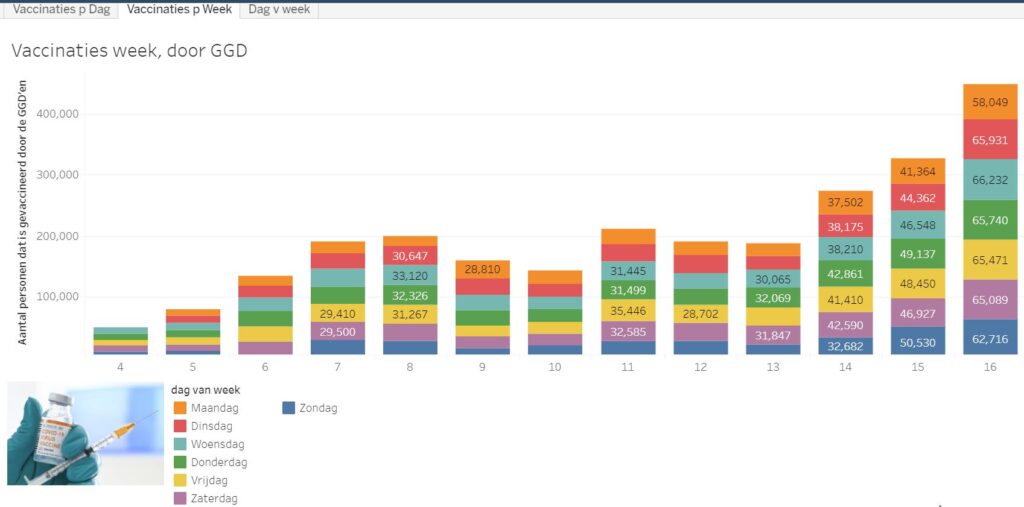Click the vaccine syringe photo thumbnail
The width and height of the screenshot is (1024, 507).
[x=71, y=433]
